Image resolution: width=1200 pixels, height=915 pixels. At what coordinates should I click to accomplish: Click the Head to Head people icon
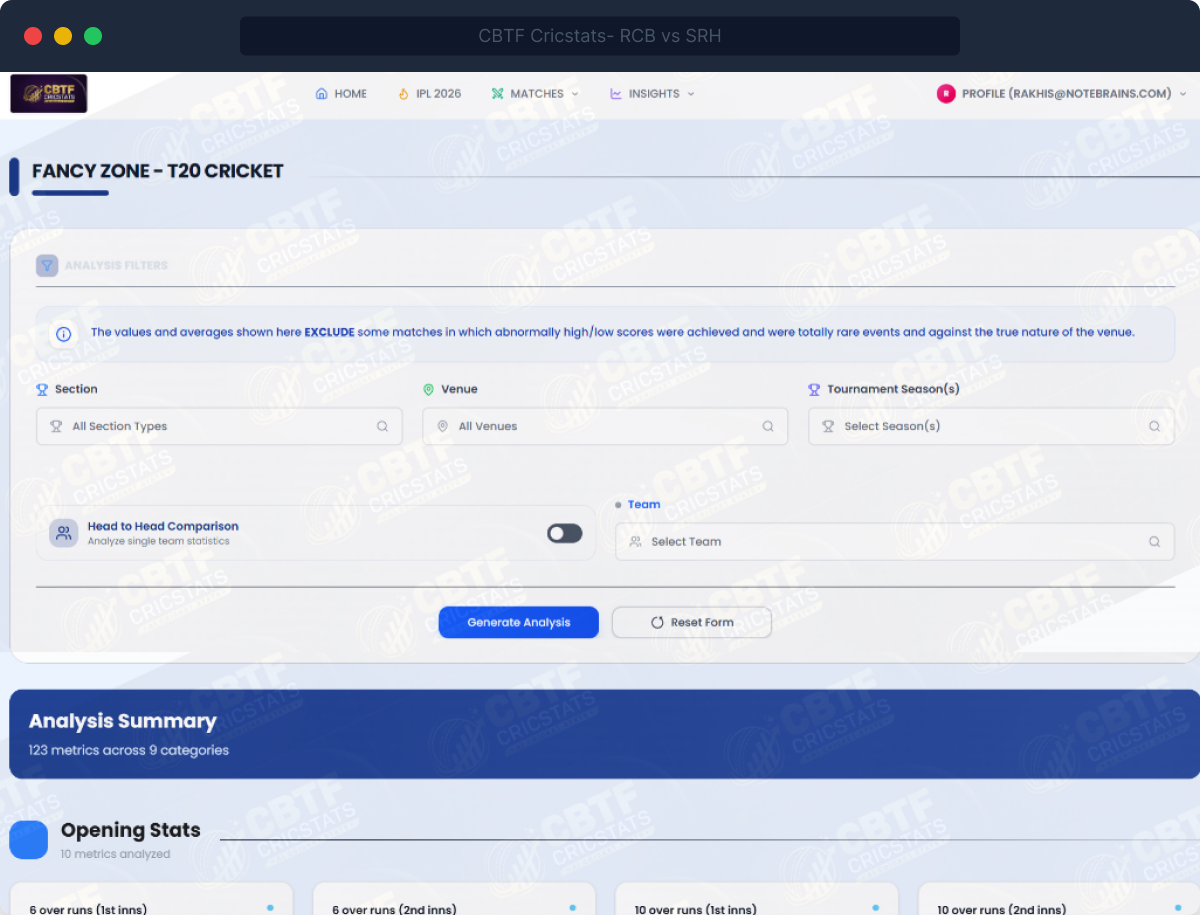(64, 533)
